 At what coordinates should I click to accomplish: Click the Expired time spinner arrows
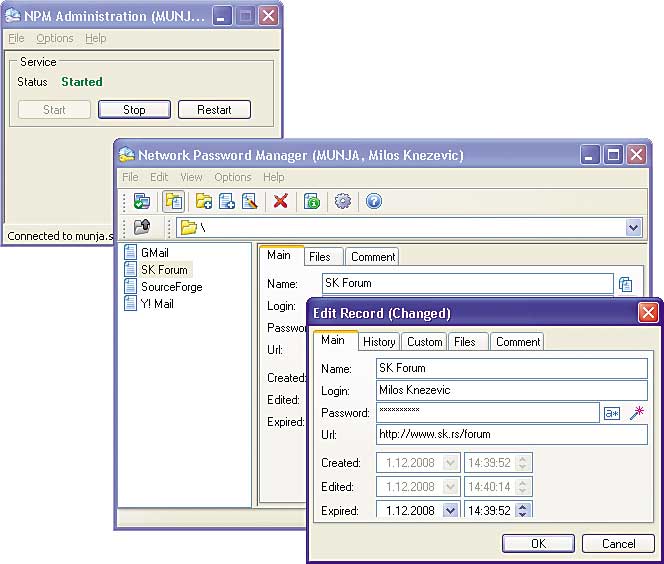[x=523, y=511]
